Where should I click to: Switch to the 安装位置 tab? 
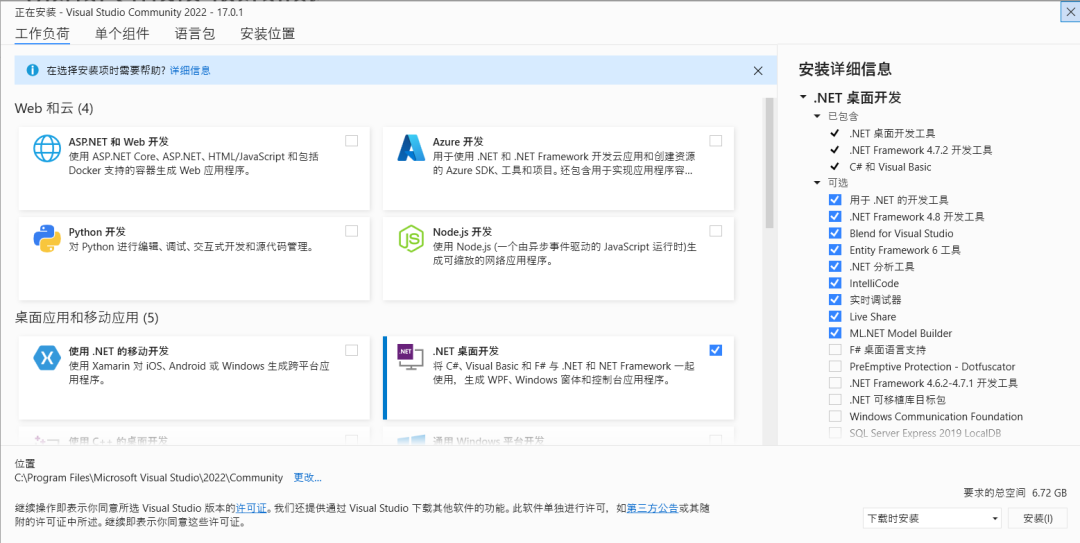(268, 33)
